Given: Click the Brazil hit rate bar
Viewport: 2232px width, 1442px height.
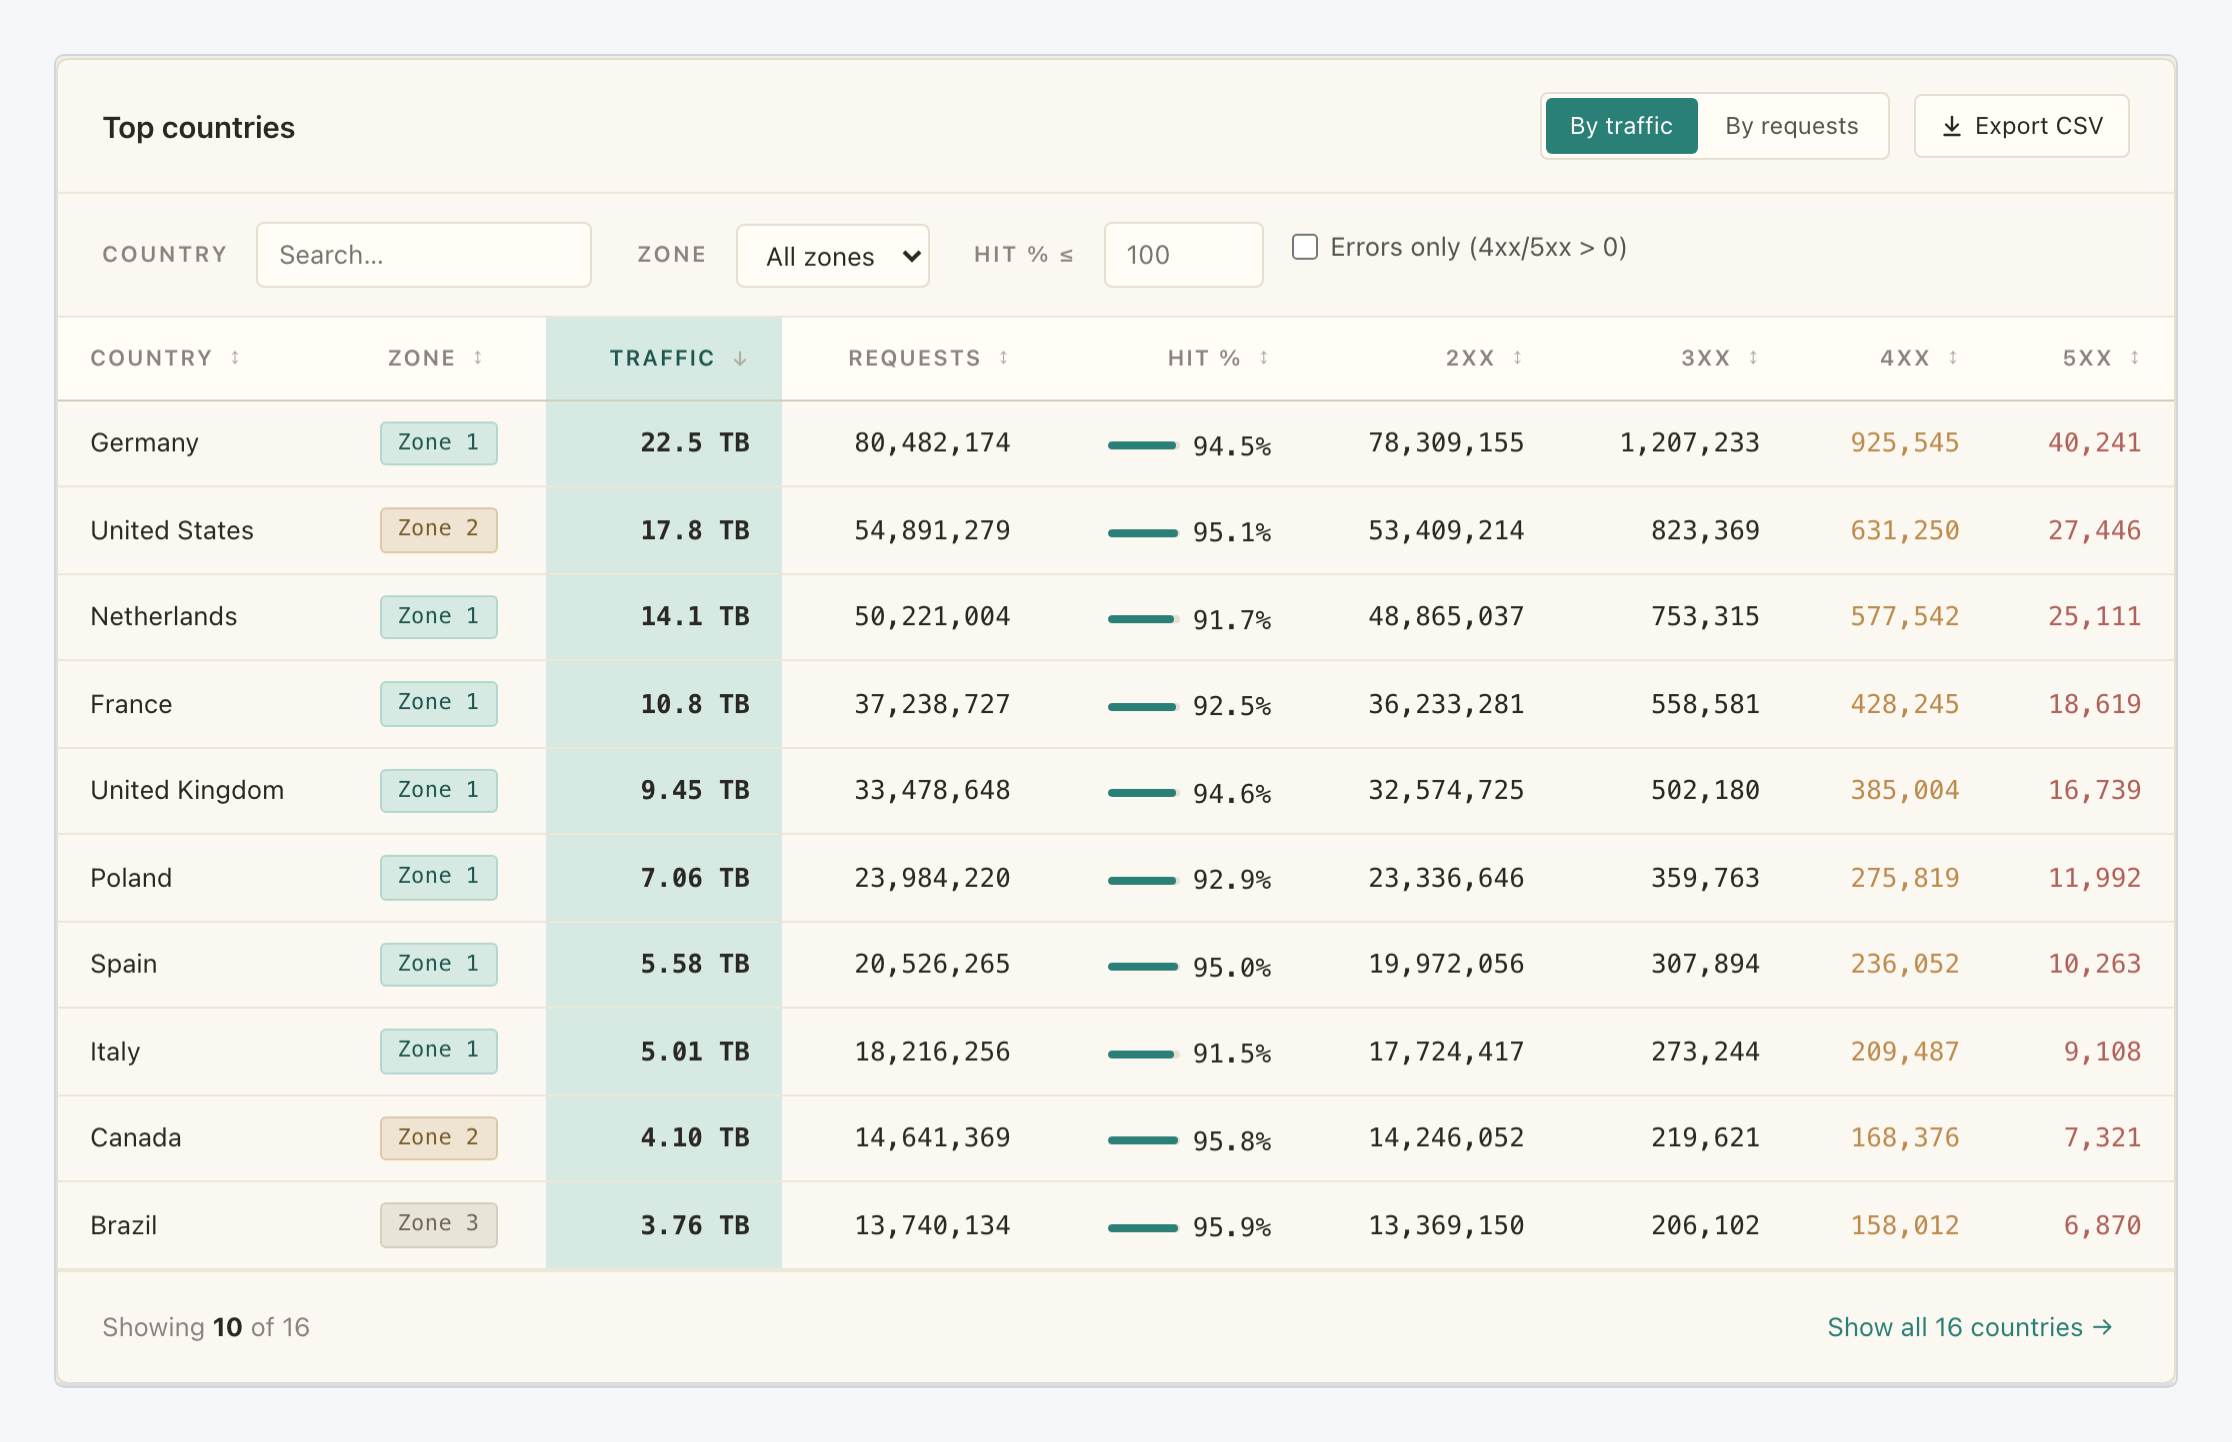Looking at the screenshot, I should coord(1142,1228).
